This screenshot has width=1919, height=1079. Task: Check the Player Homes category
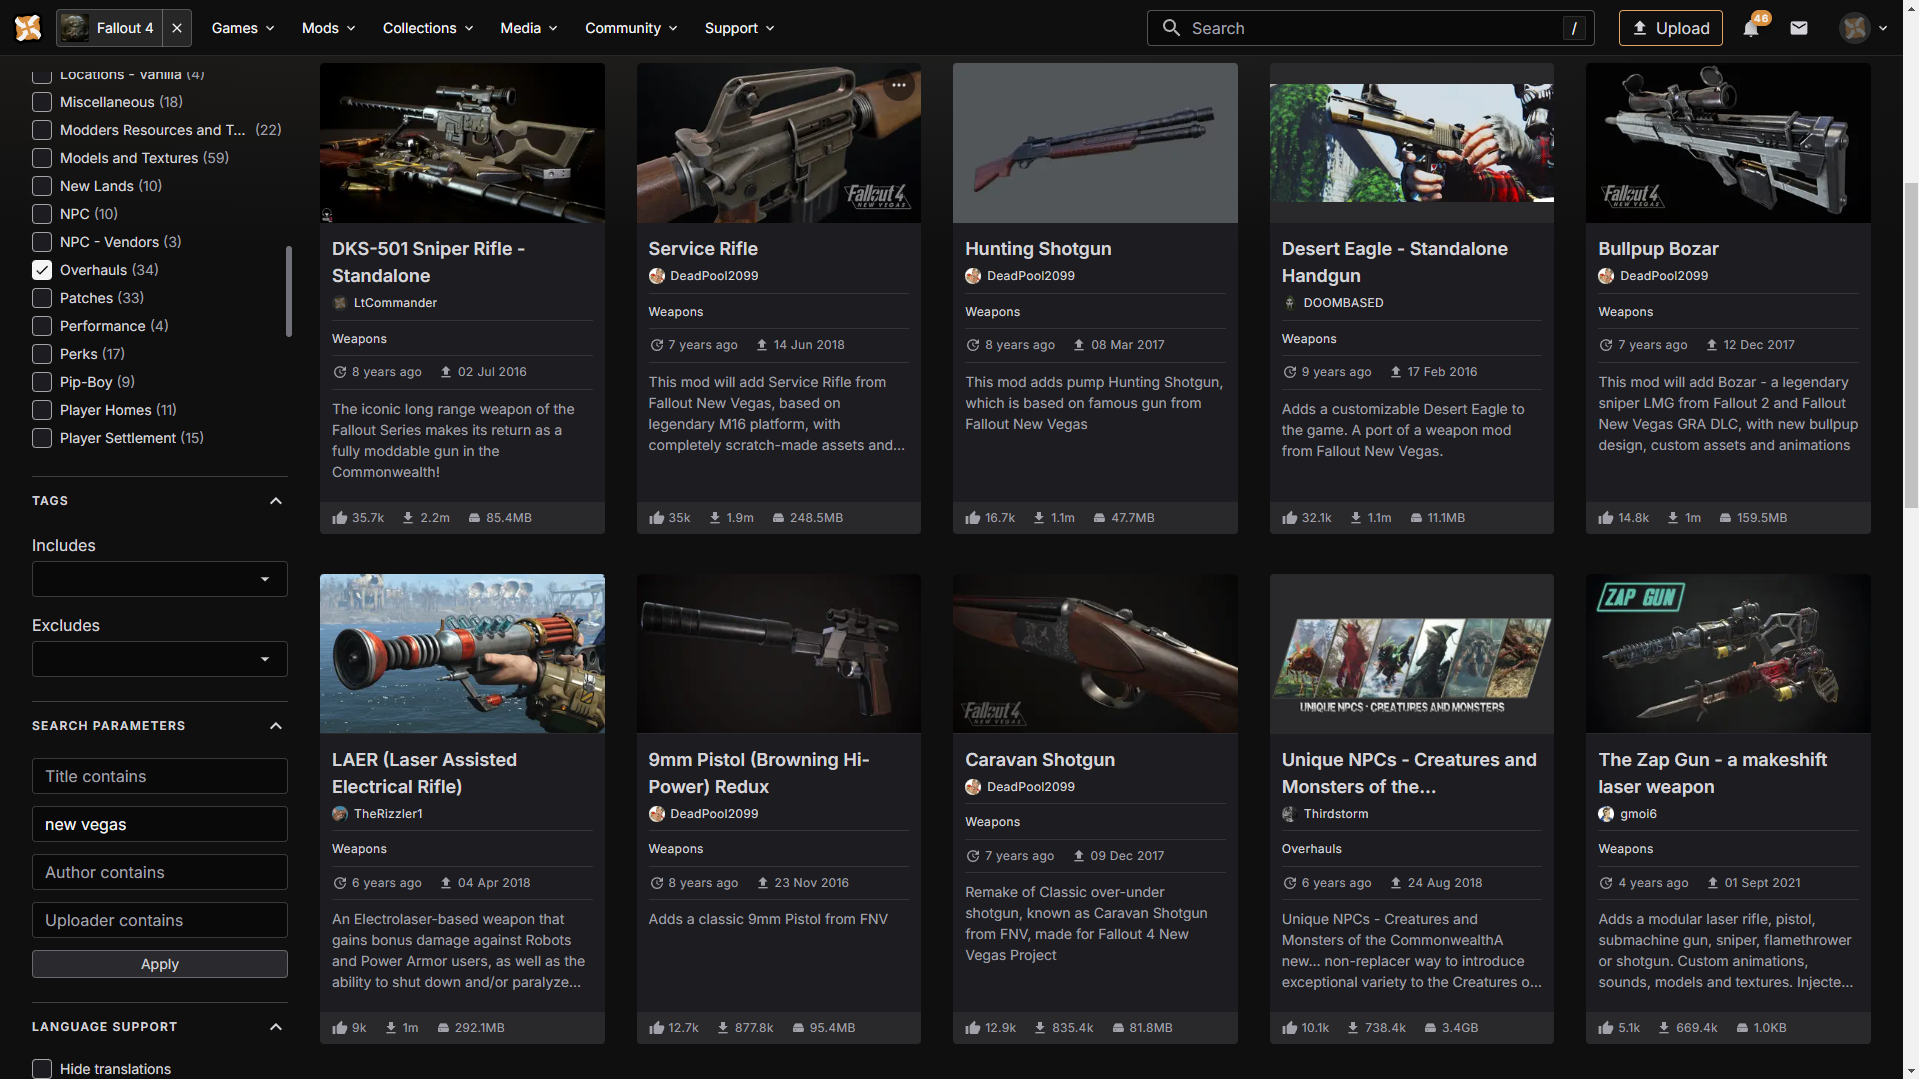[42, 410]
